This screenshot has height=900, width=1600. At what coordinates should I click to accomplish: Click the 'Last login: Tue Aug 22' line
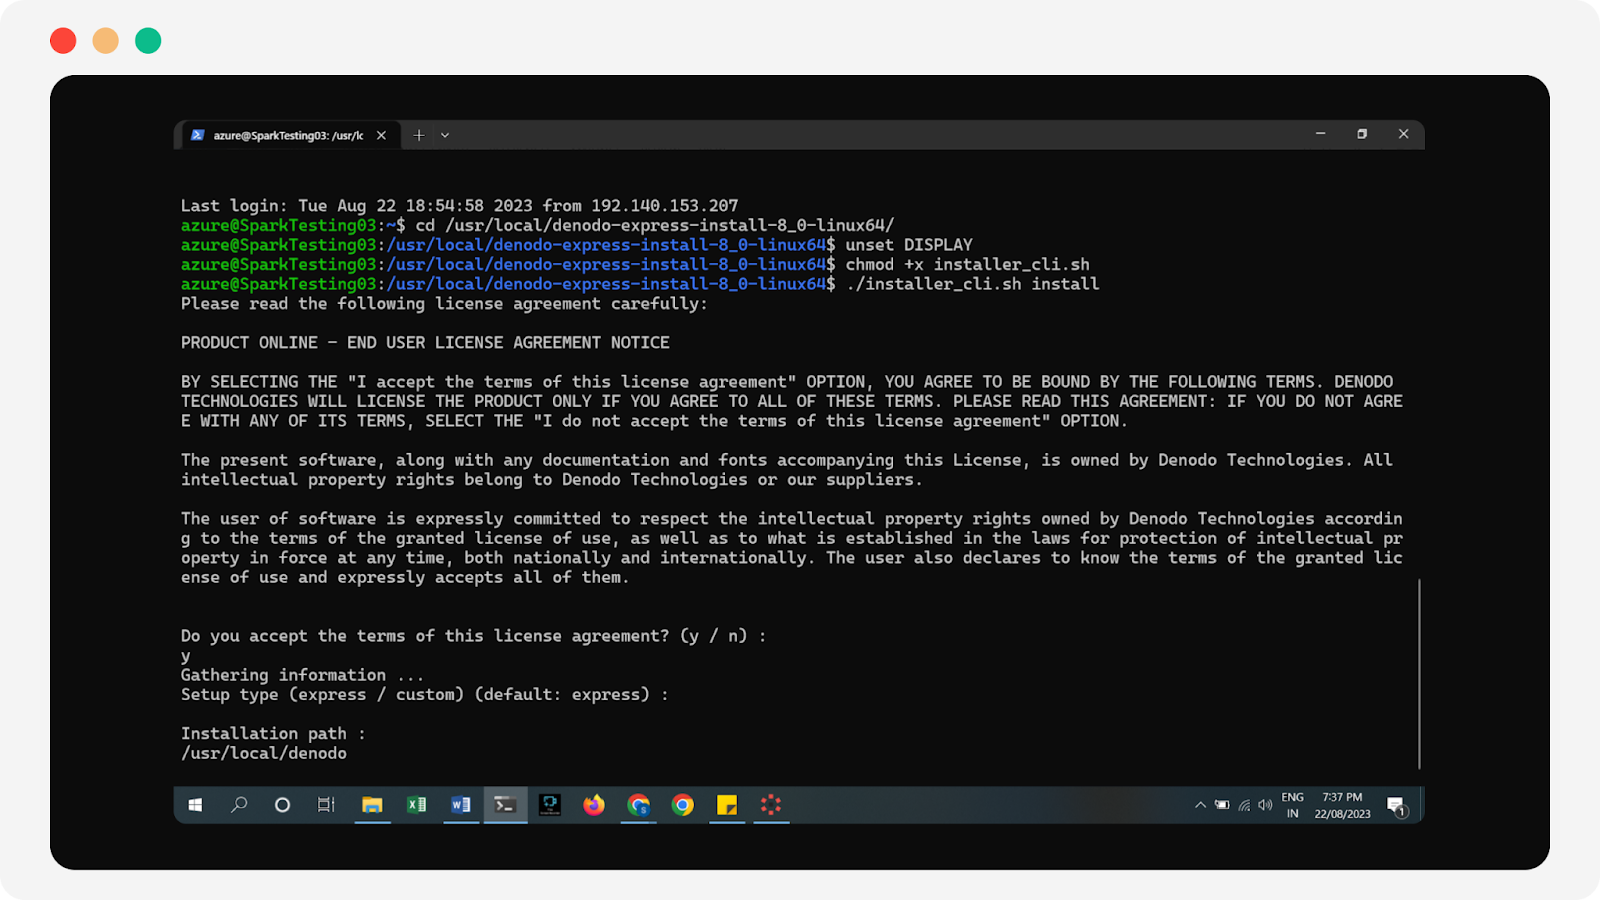pyautogui.click(x=459, y=206)
